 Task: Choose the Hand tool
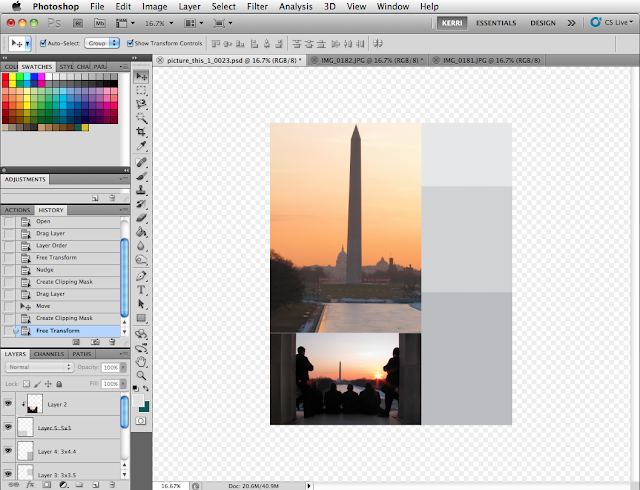pyautogui.click(x=141, y=361)
